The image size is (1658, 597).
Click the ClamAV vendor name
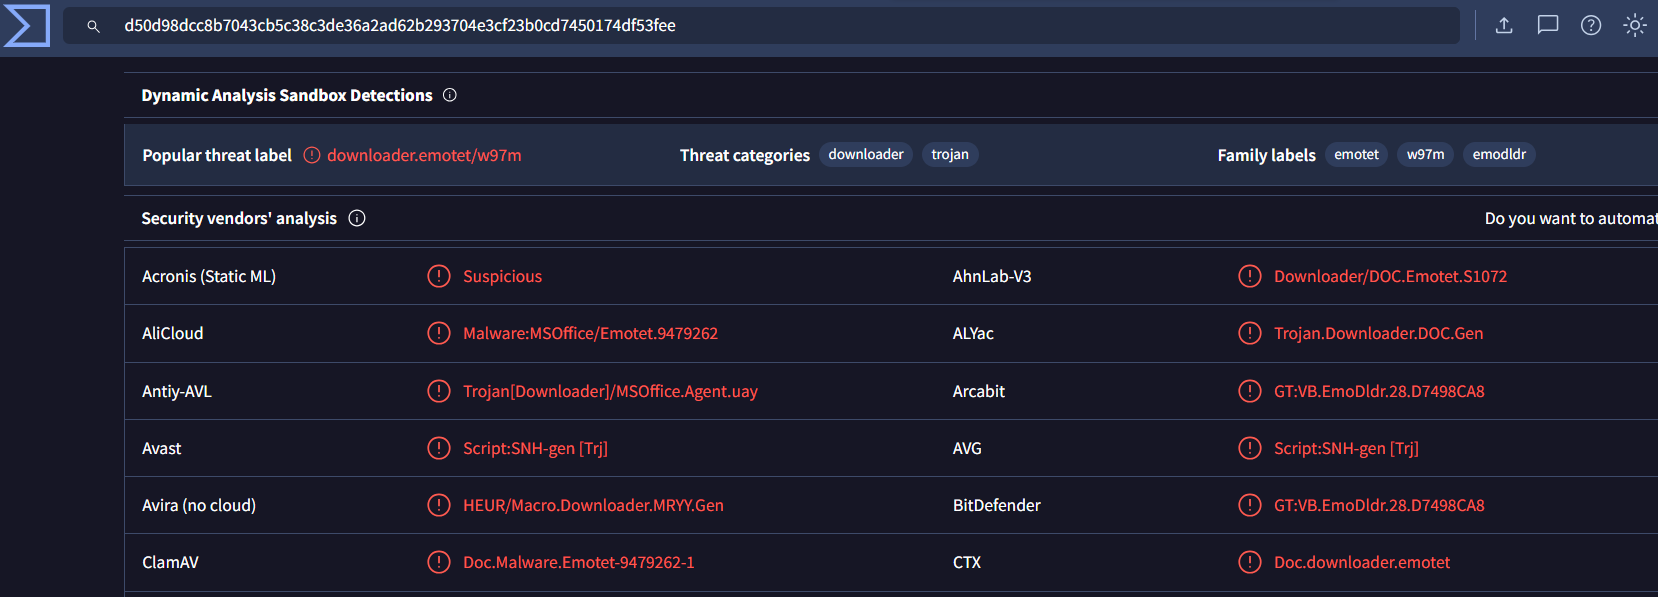click(170, 562)
